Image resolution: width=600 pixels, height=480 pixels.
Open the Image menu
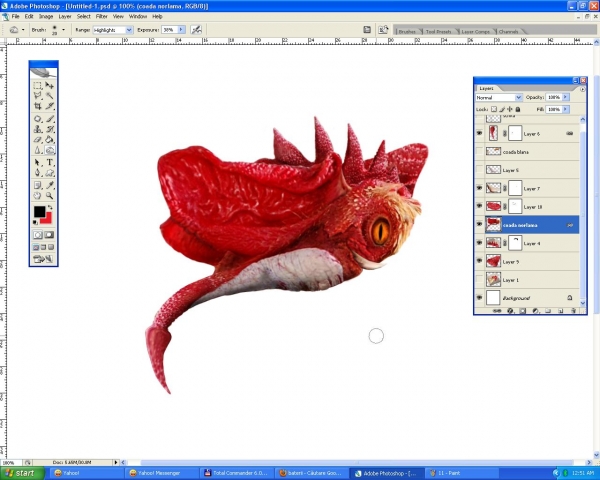coord(46,16)
